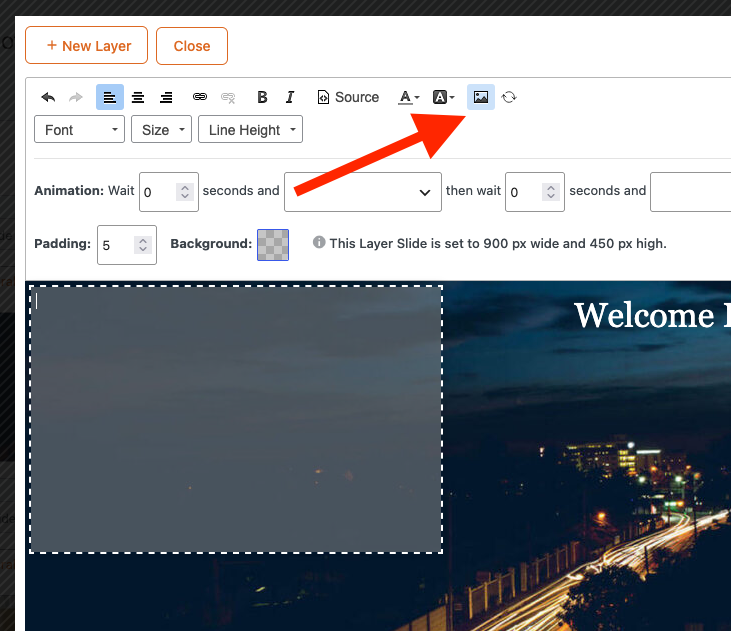Click the 'Padding:' label
731x631 pixels.
[x=62, y=243]
